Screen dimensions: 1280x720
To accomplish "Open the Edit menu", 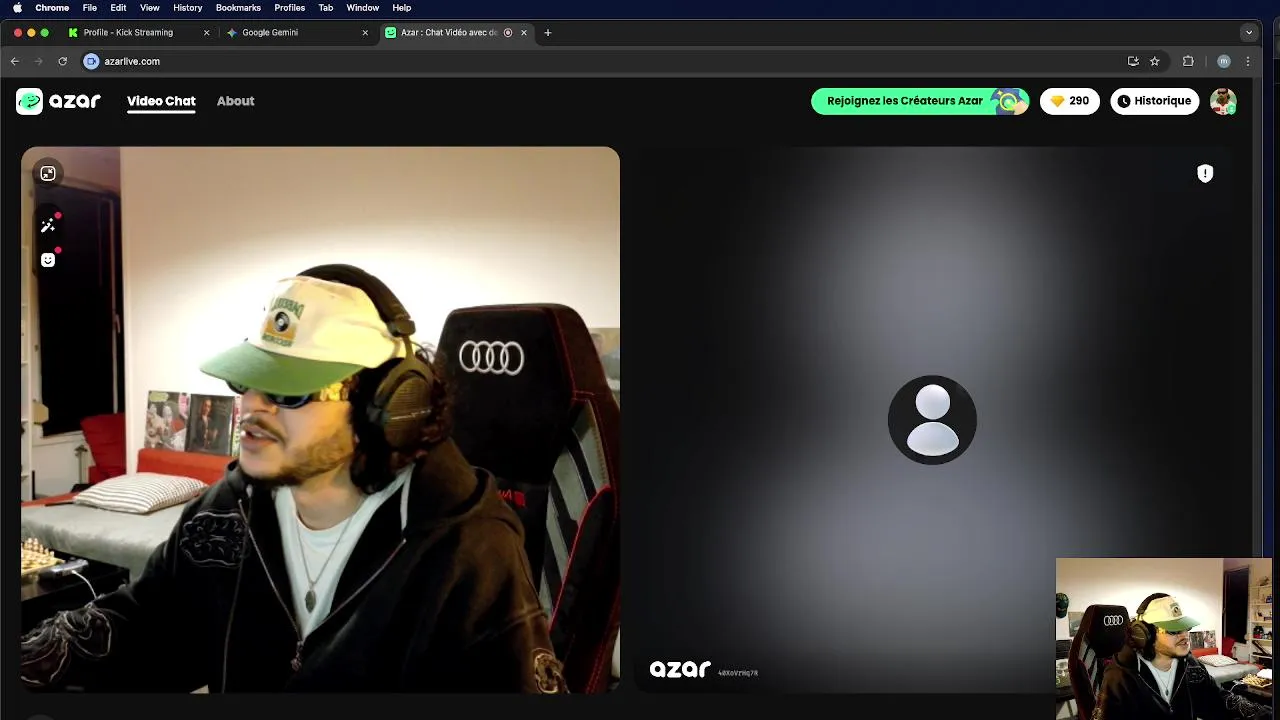I will tap(118, 7).
